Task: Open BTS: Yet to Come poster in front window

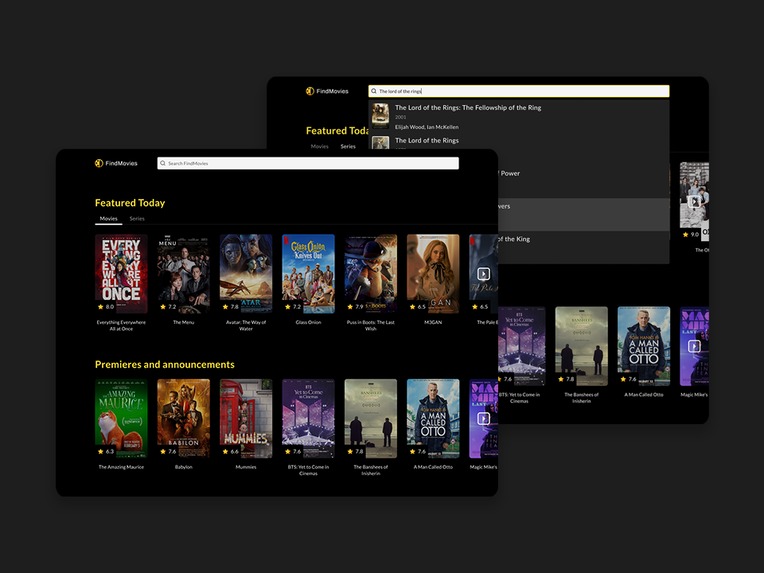Action: [x=308, y=419]
